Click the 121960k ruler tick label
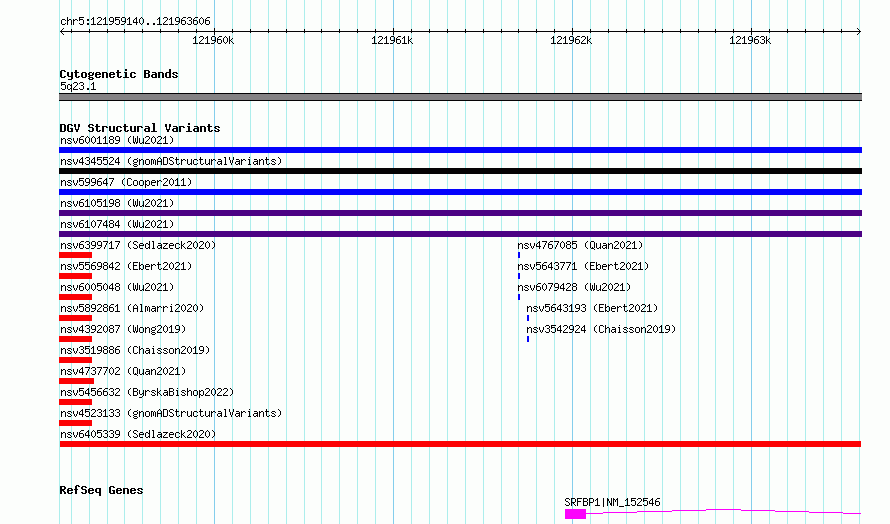This screenshot has height=524, width=890. (x=213, y=40)
